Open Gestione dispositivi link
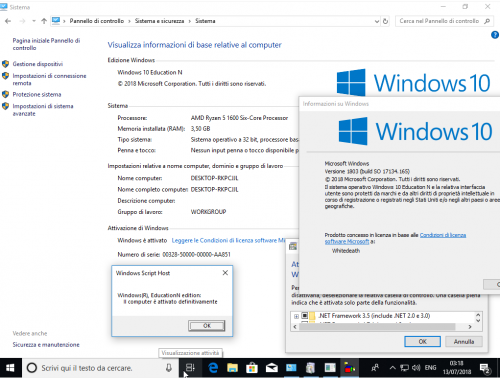This screenshot has height=378, width=500. point(38,64)
